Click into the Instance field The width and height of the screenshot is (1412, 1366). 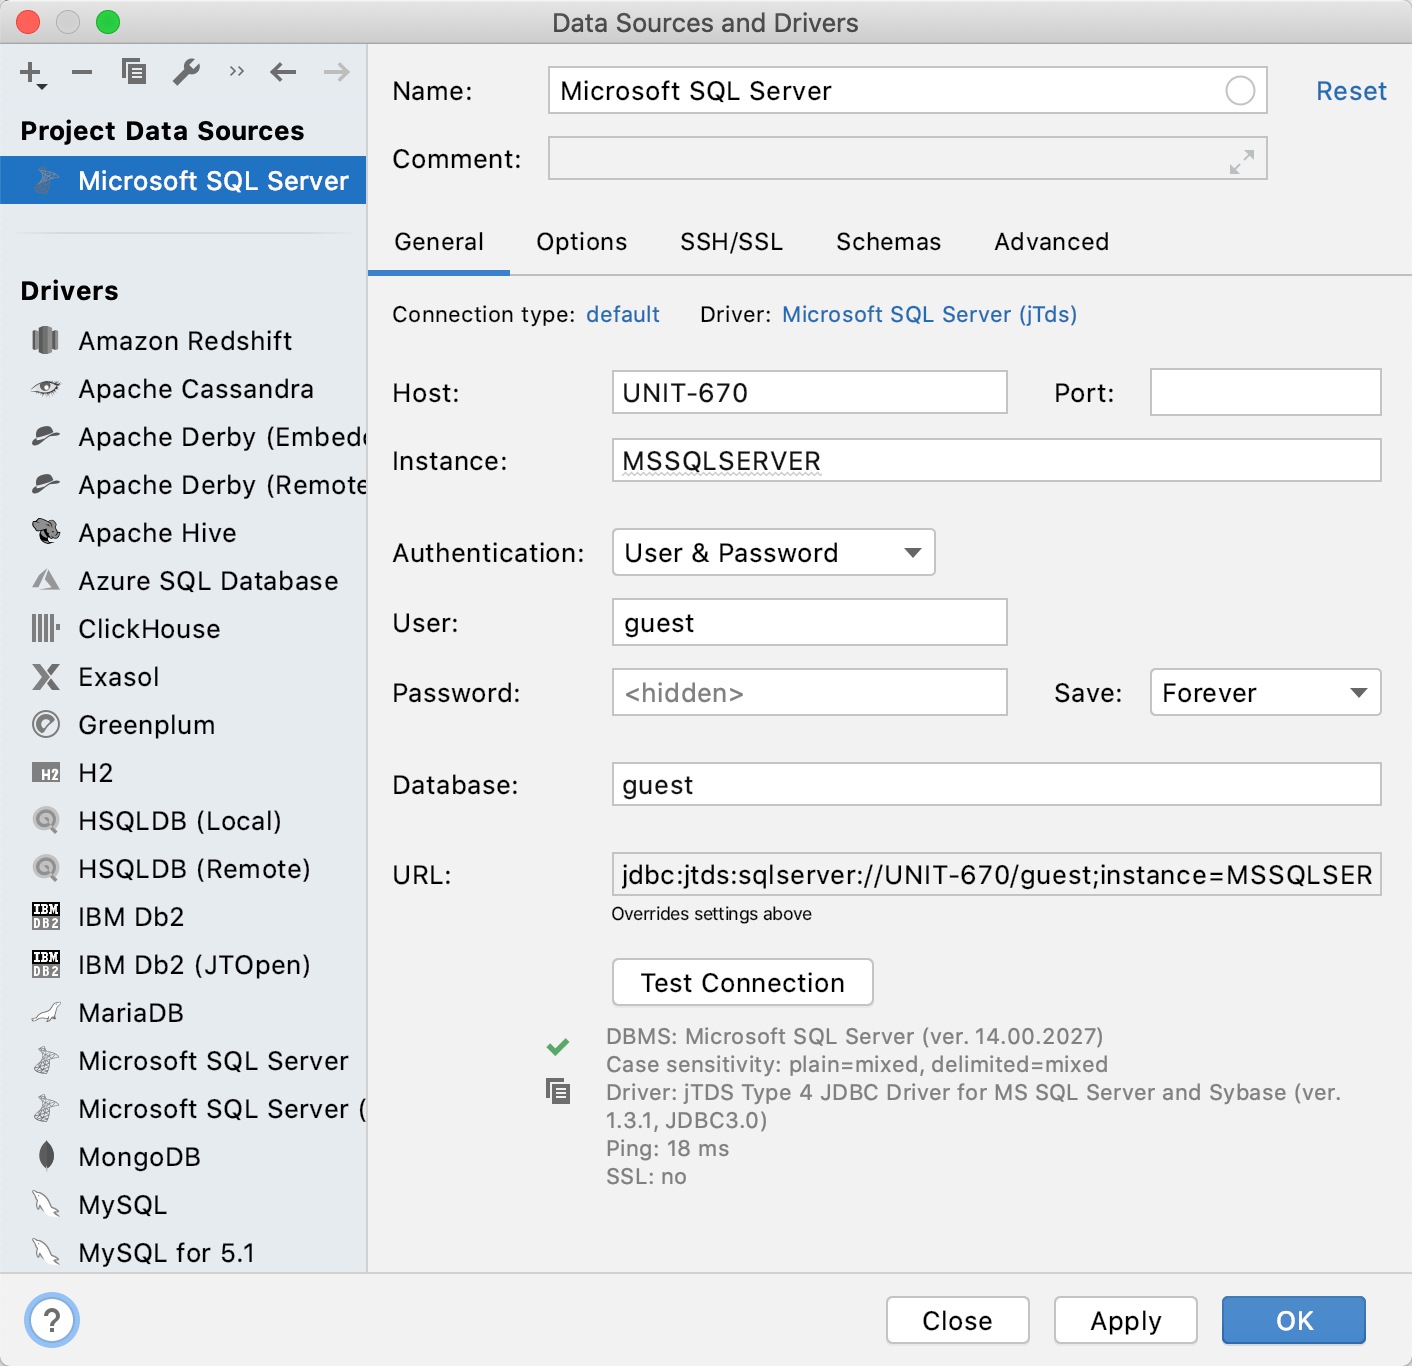point(997,461)
